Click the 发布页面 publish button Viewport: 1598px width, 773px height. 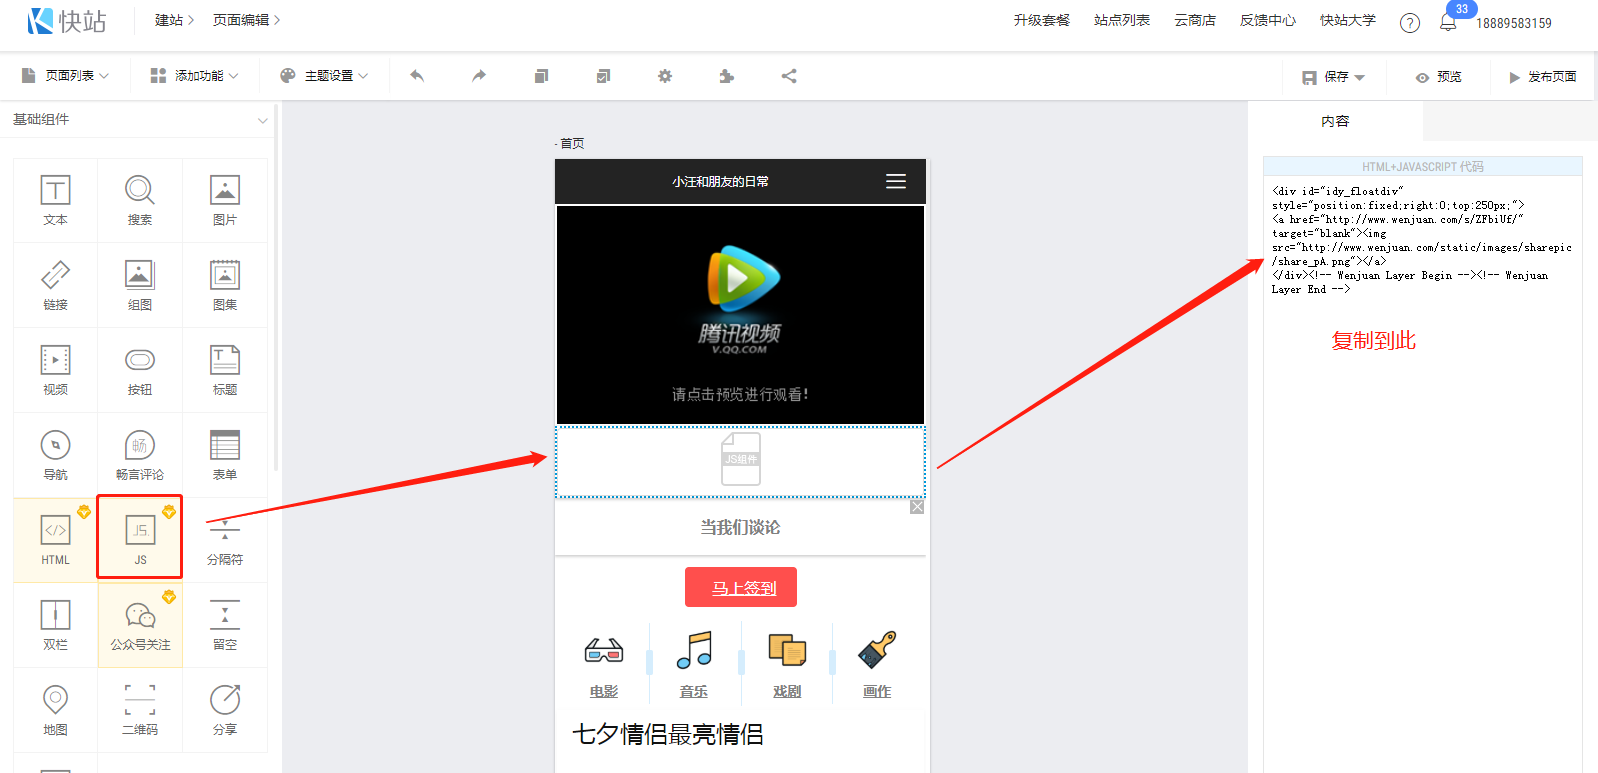pos(1543,77)
